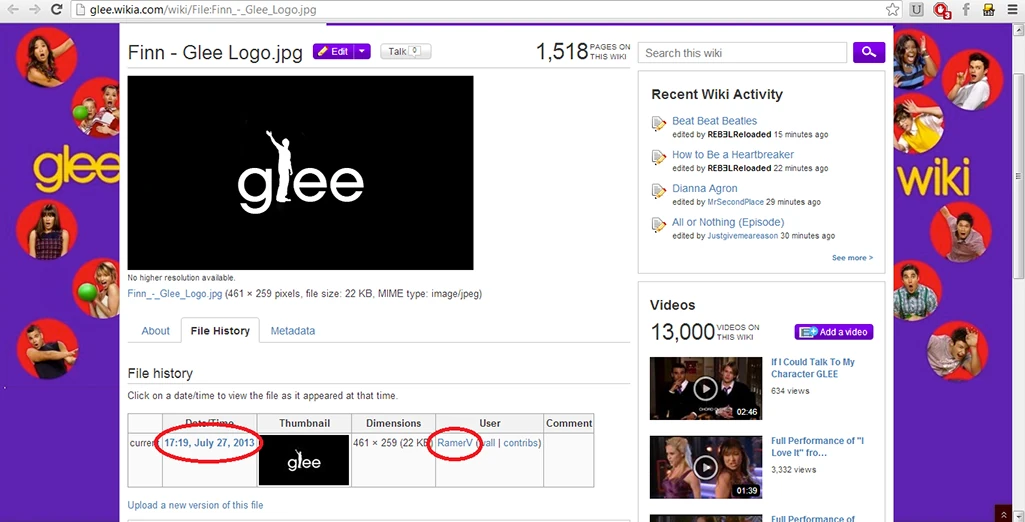Click the purple search magnifier button
The width and height of the screenshot is (1025, 522).
click(869, 52)
